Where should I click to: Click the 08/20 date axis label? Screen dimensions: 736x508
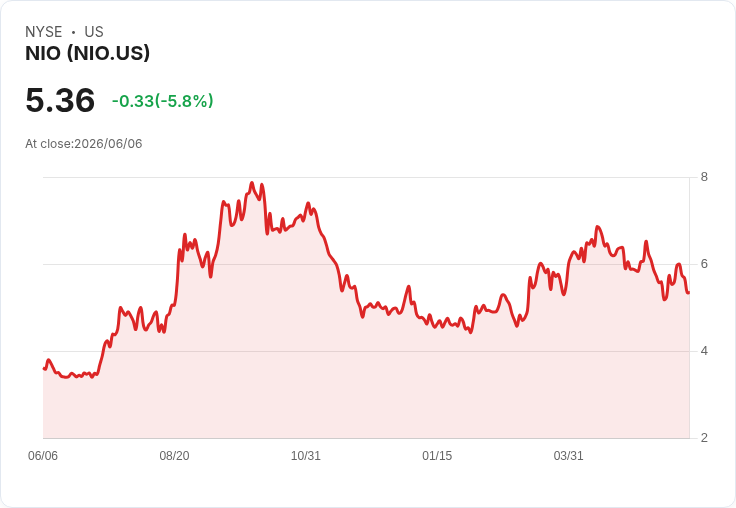174,456
